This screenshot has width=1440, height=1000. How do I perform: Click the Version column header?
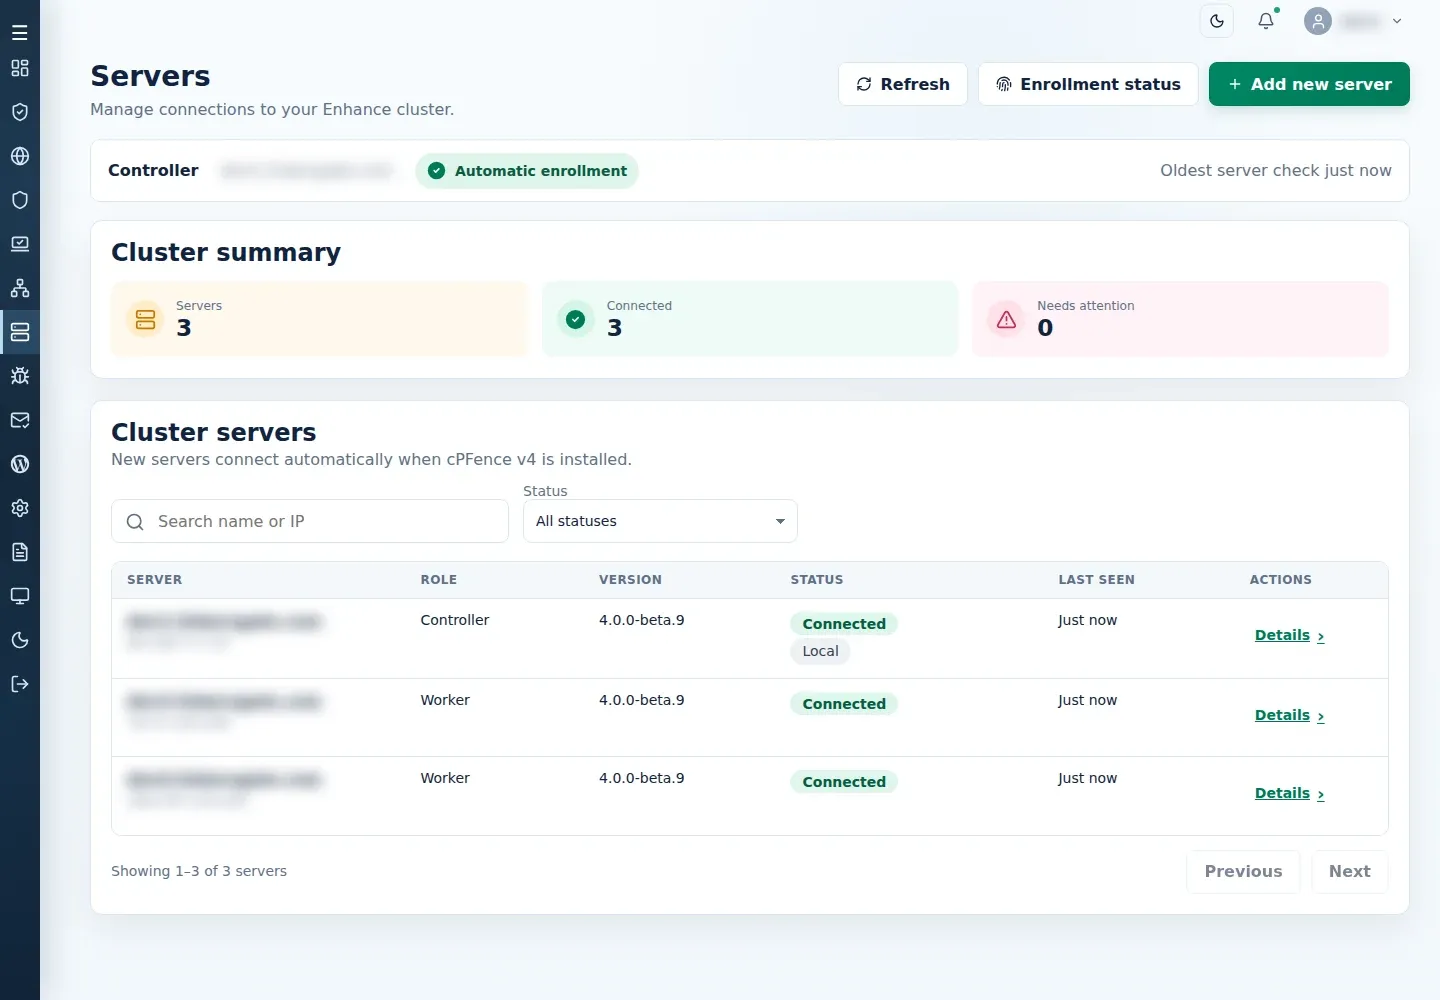coord(630,580)
